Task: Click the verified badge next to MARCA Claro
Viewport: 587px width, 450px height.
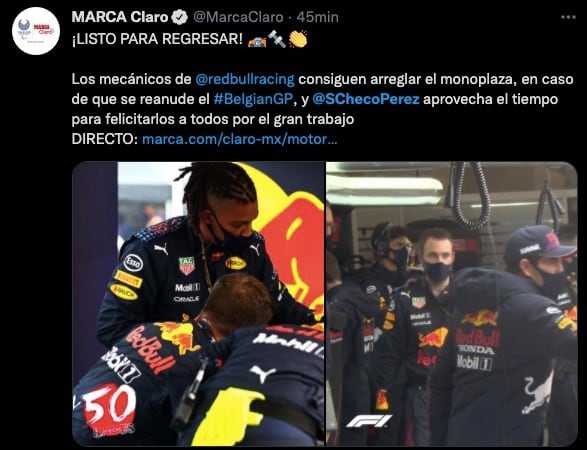Action: click(180, 17)
